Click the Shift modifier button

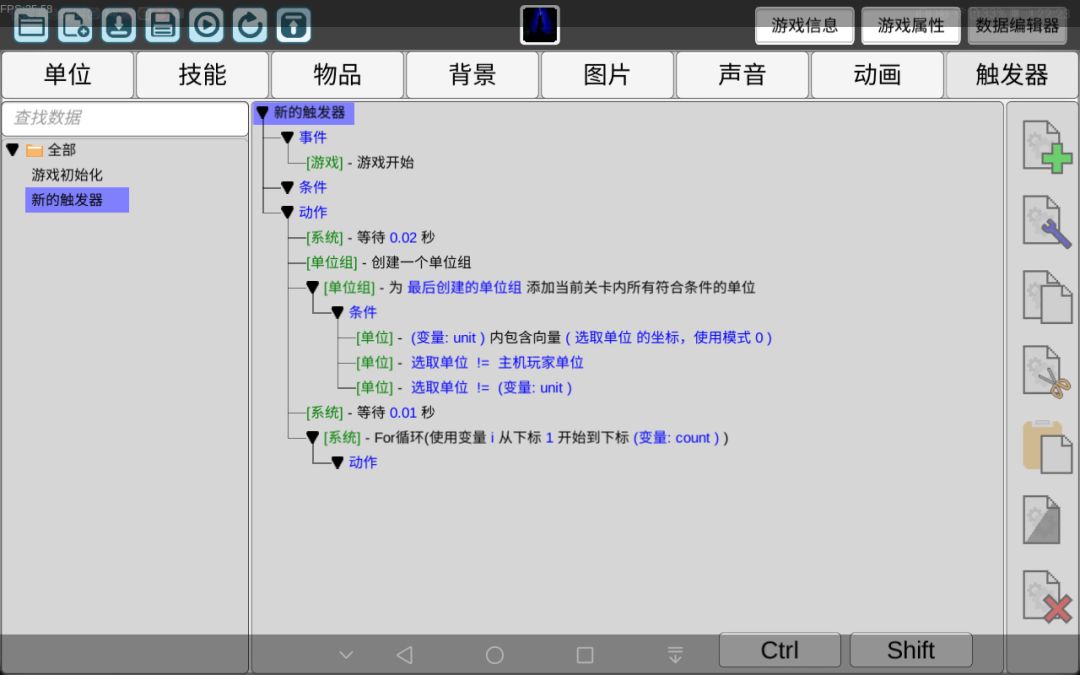tap(911, 650)
